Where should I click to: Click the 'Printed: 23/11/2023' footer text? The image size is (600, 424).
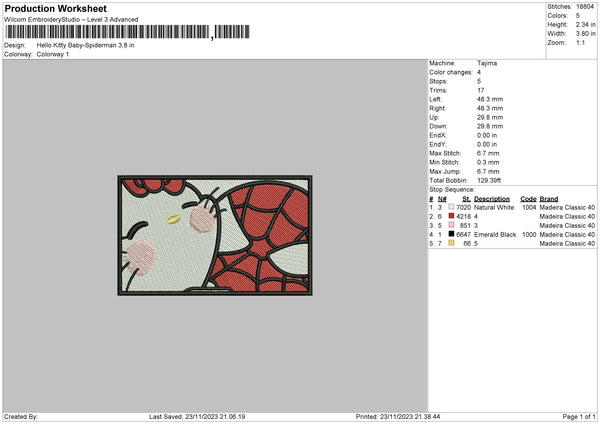point(398,416)
